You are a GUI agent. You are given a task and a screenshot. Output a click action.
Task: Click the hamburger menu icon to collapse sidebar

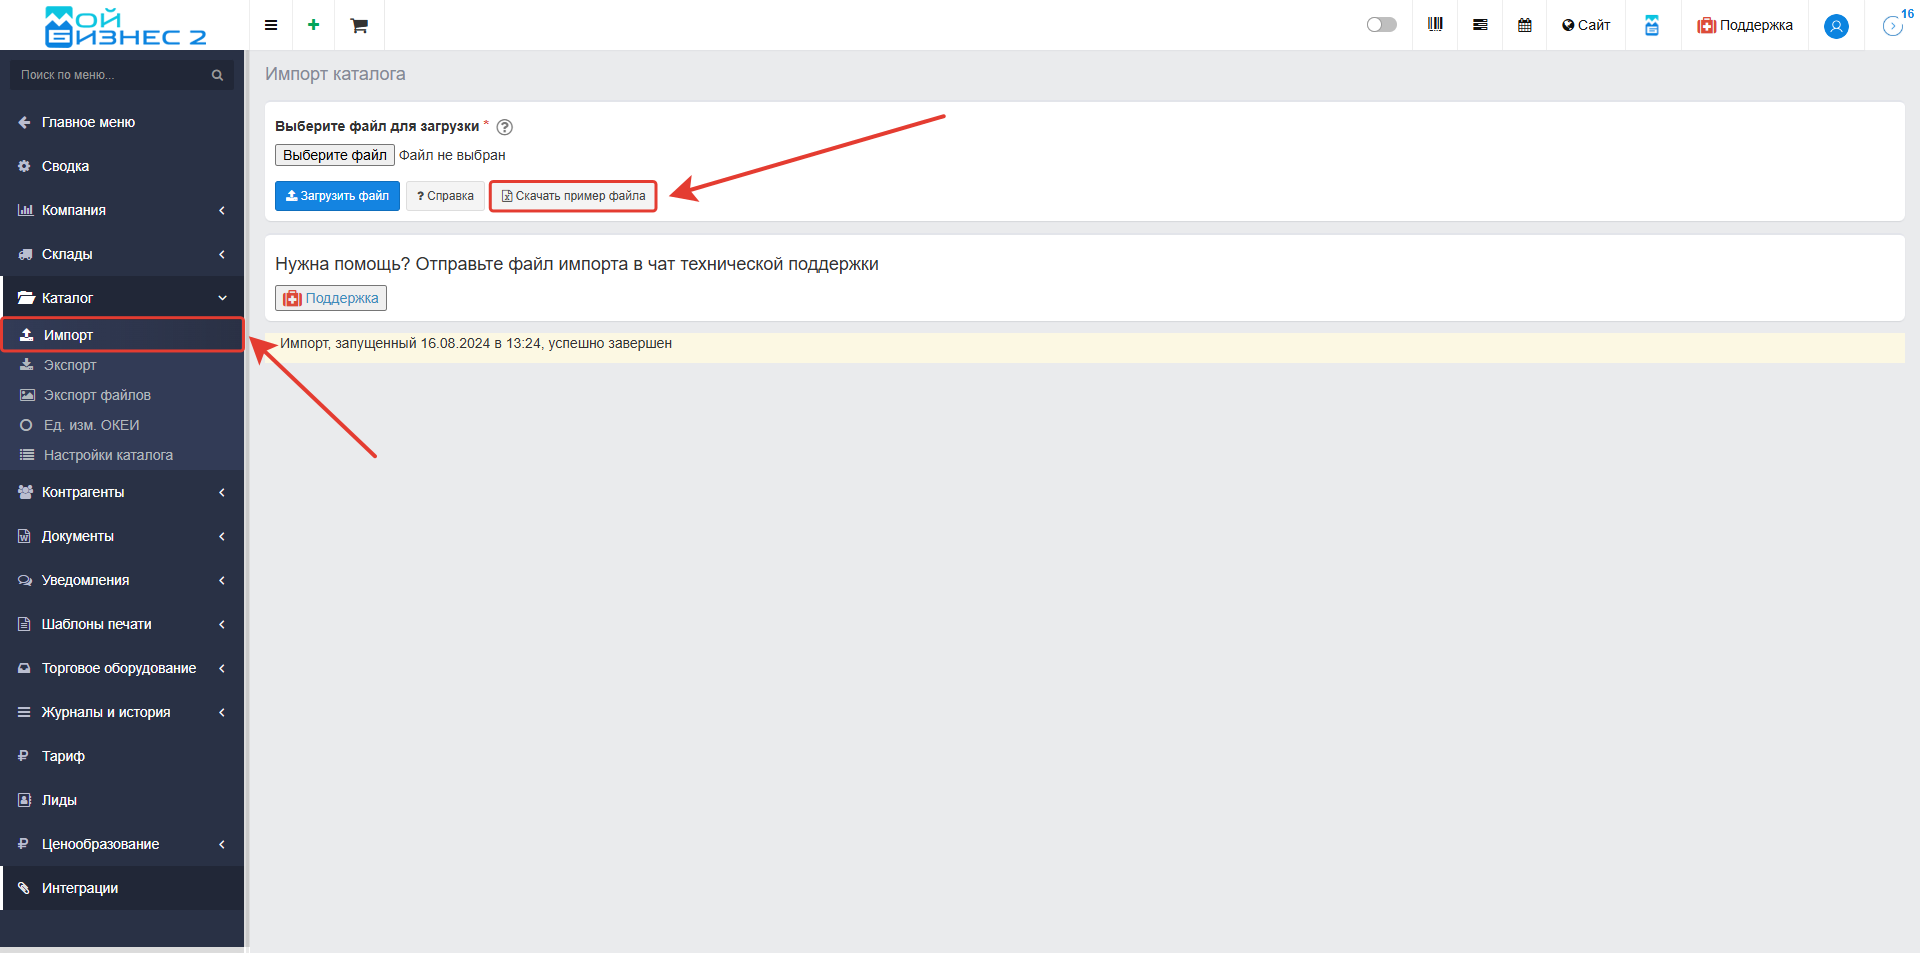(x=270, y=25)
